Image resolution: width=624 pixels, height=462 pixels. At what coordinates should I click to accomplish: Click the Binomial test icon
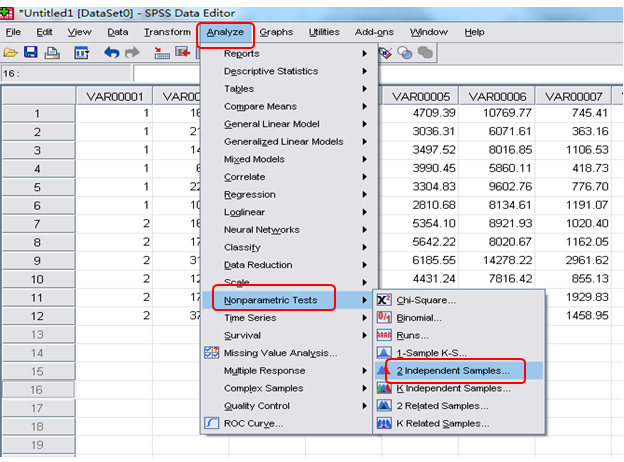(x=384, y=318)
